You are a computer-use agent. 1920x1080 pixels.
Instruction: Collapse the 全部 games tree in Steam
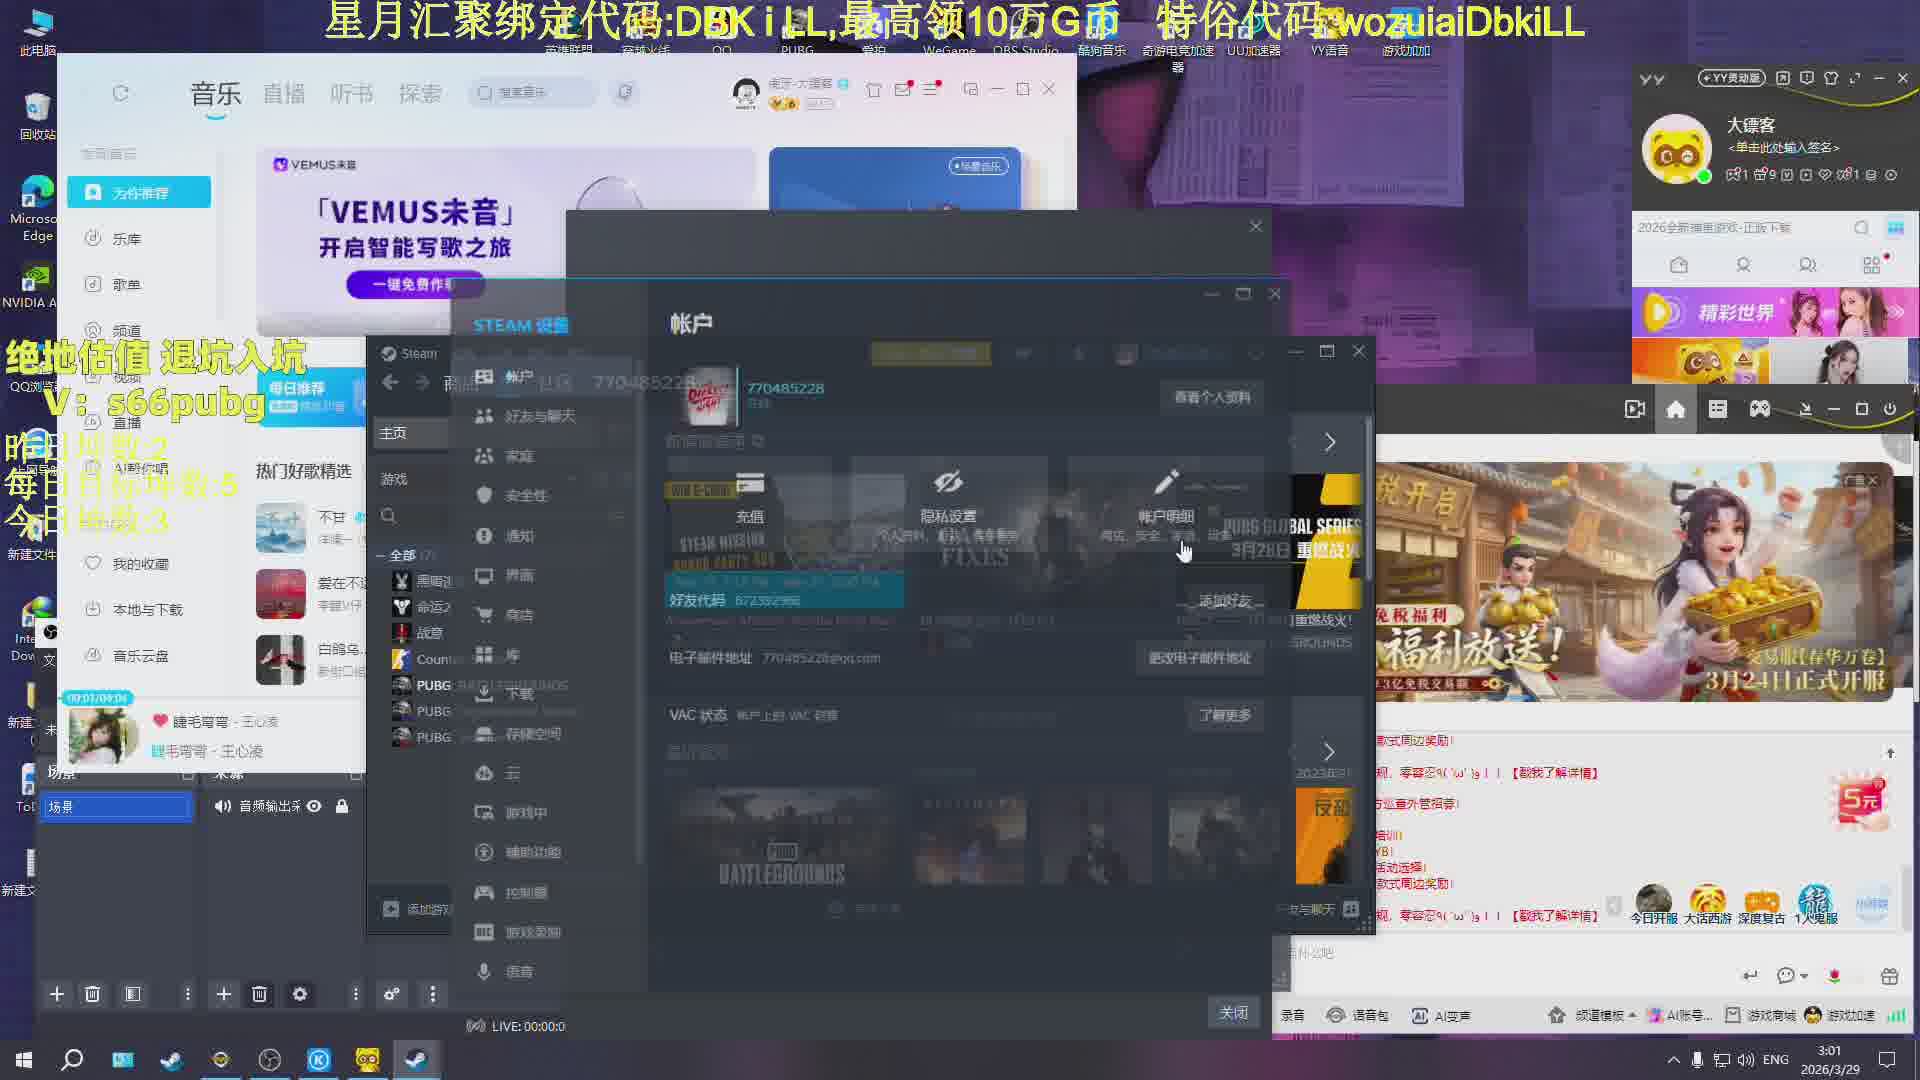coord(381,555)
